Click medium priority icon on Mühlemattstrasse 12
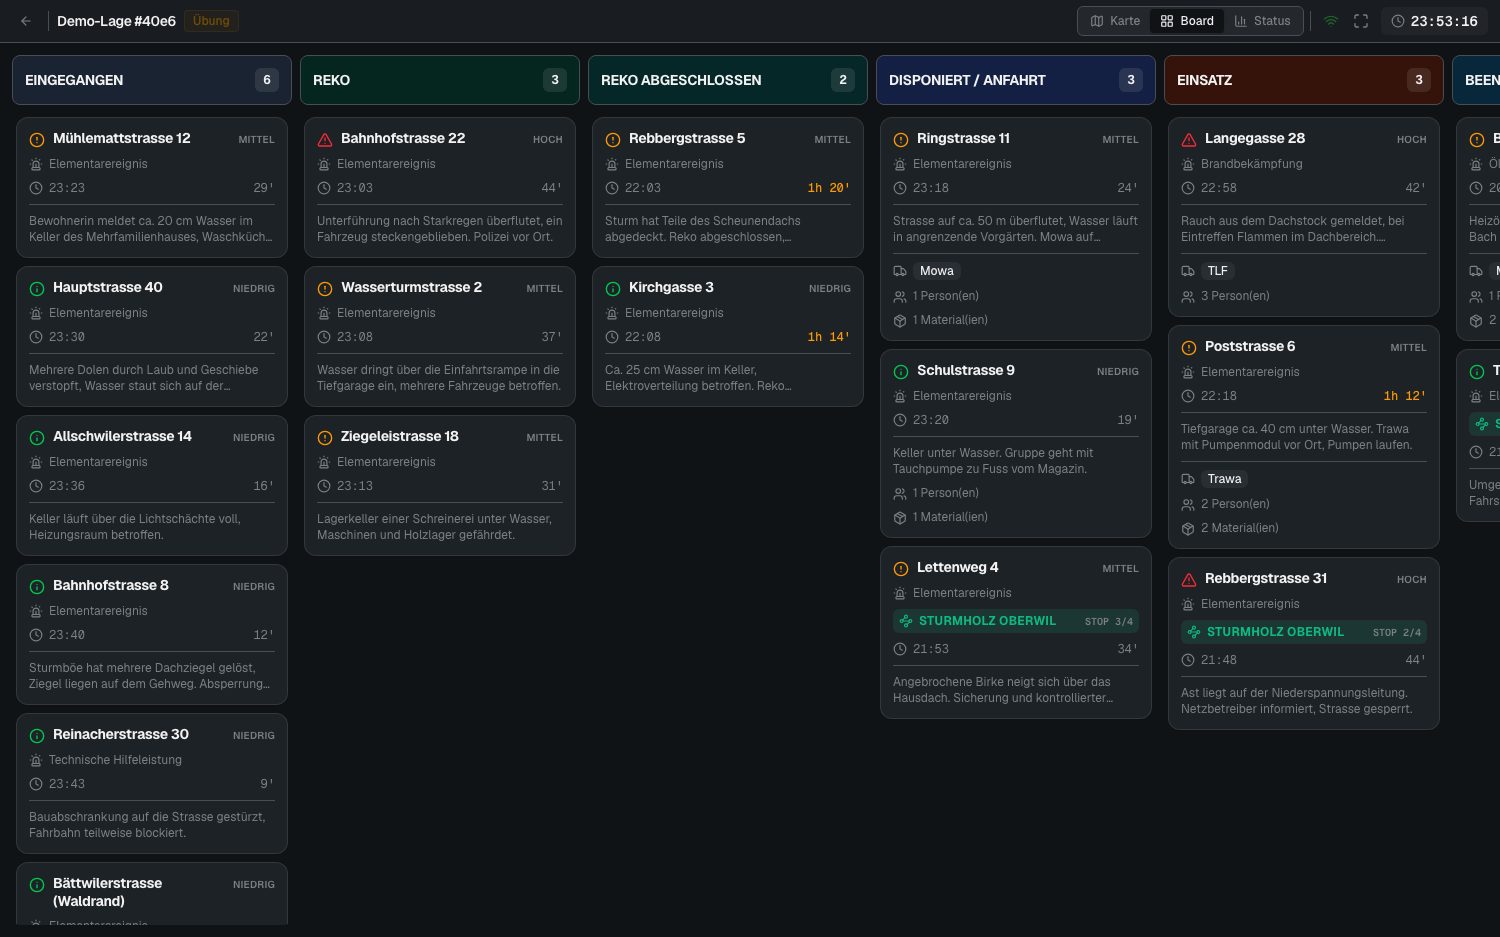 tap(37, 140)
